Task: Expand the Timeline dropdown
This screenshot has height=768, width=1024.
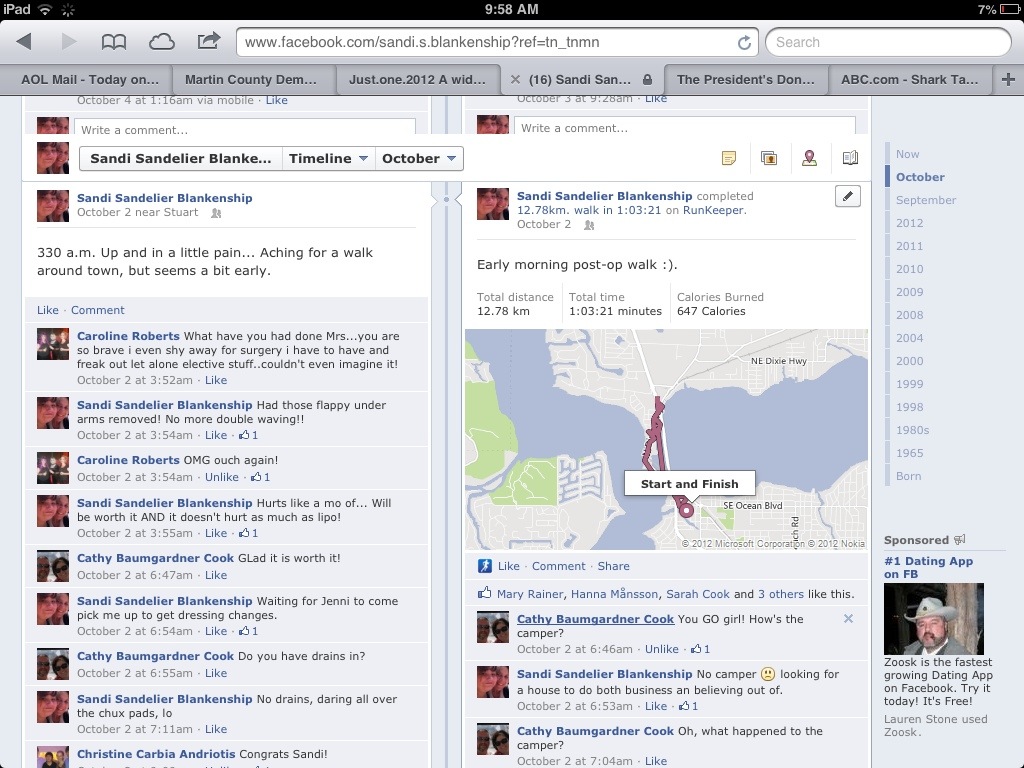Action: tap(328, 158)
